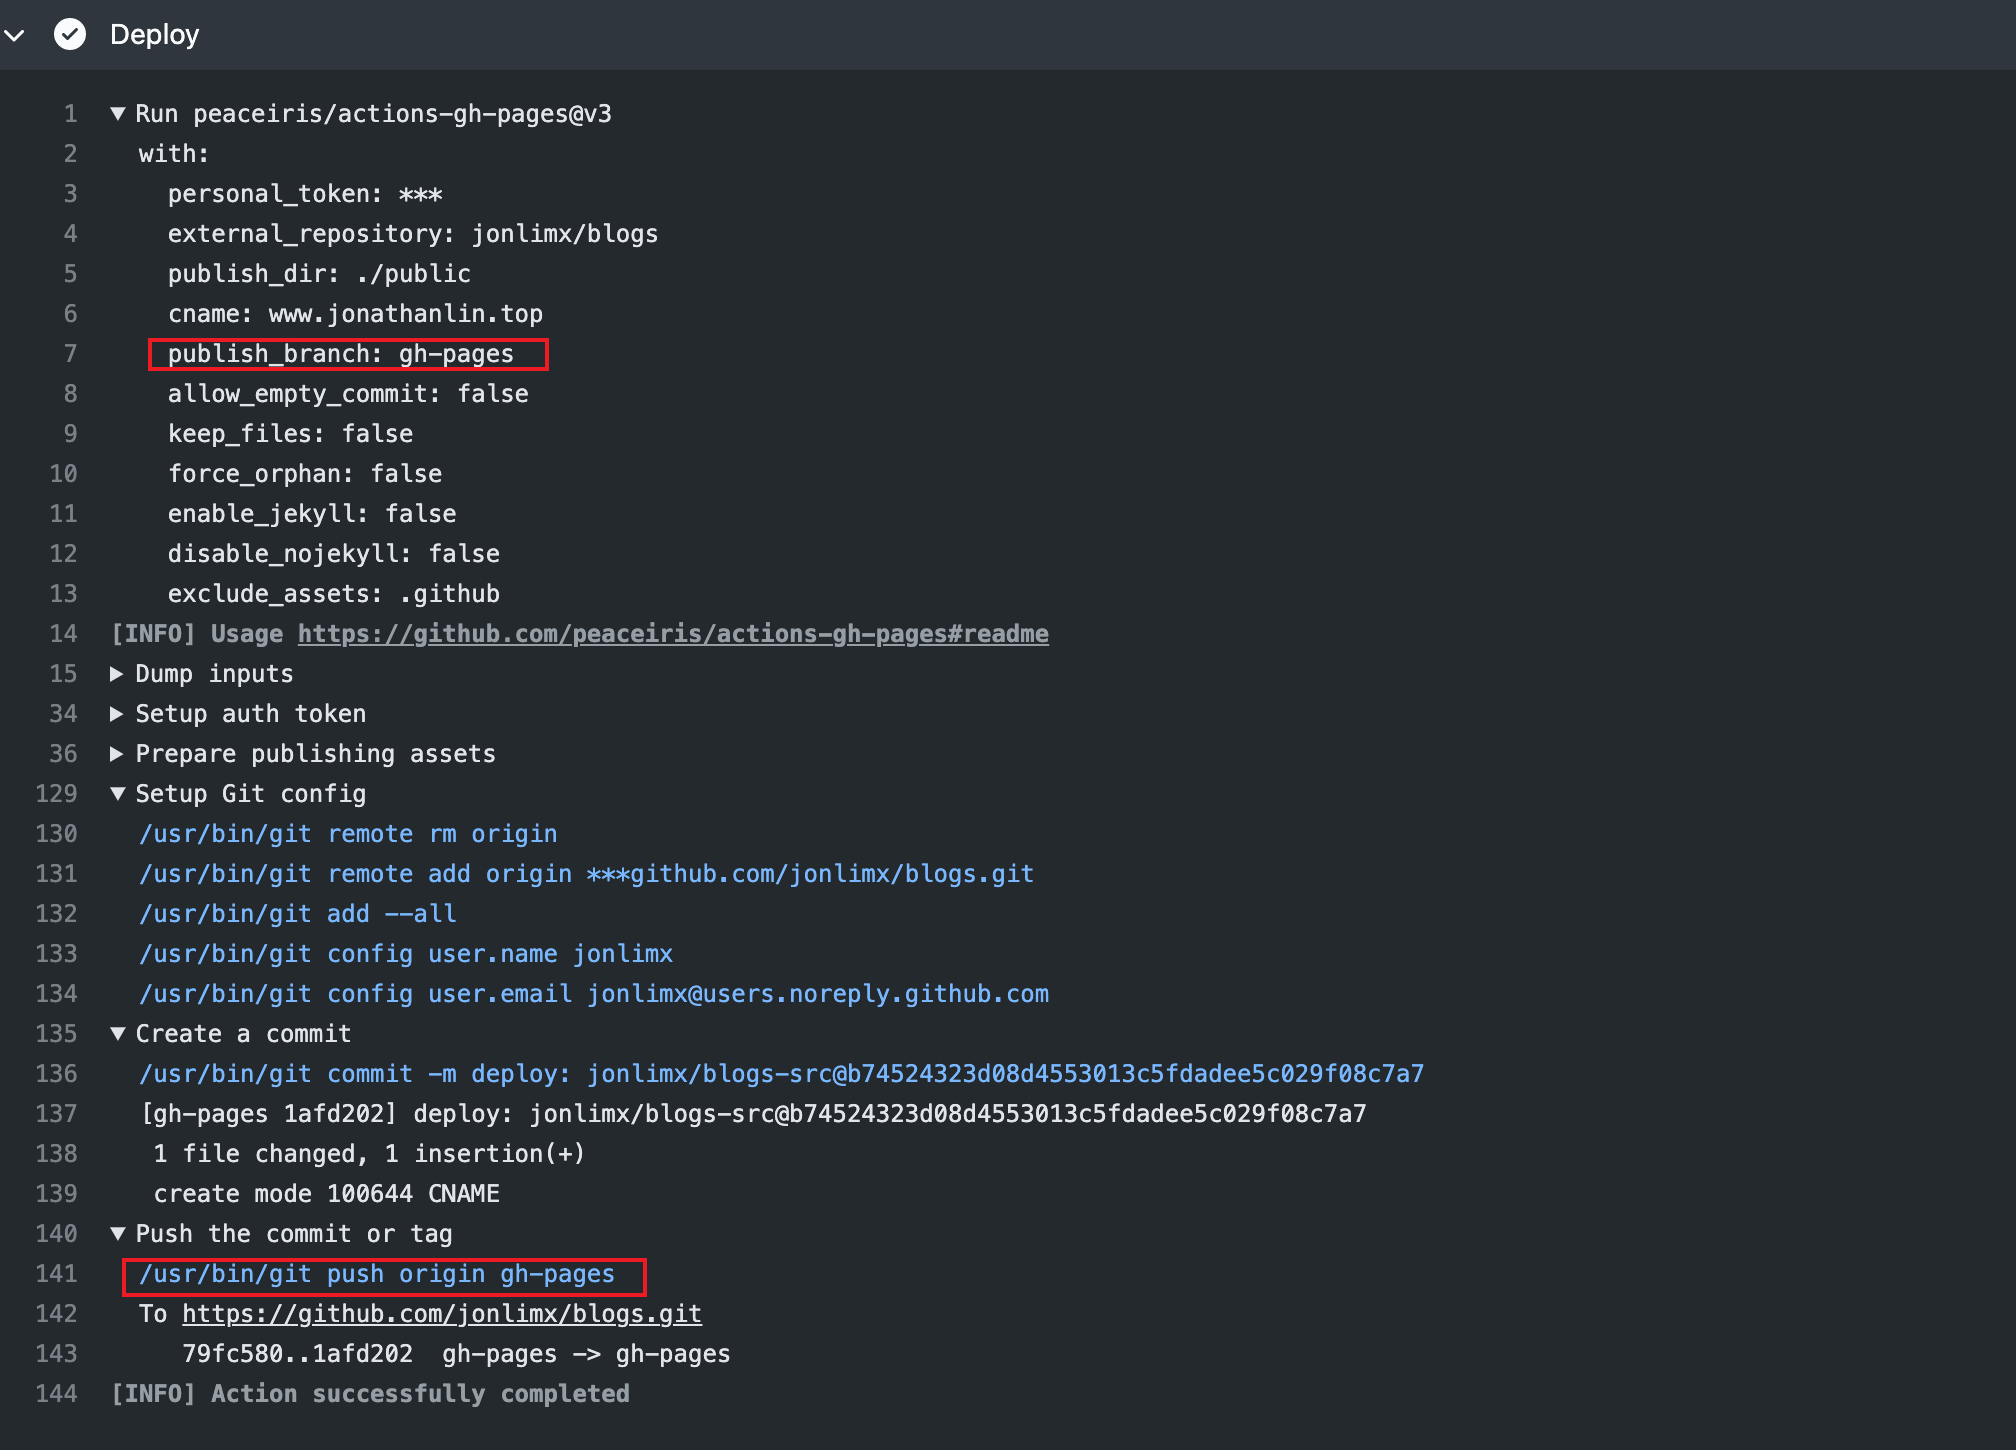
Task: Click 'allow_empty_commit: false' line
Action: [348, 394]
